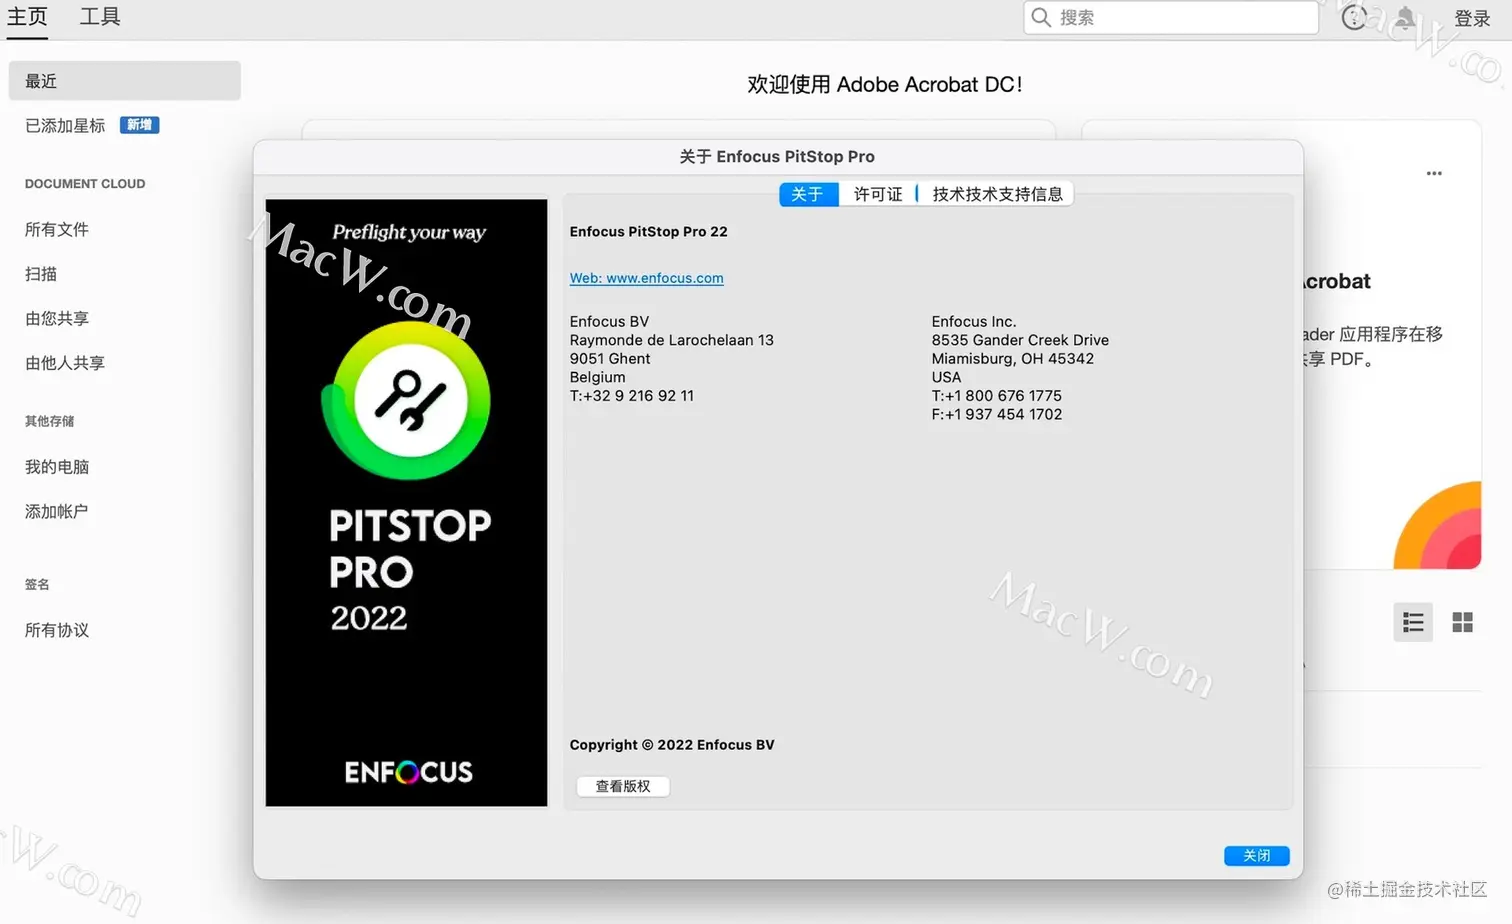Open 所有文件 under Document Cloud
1512x924 pixels.
(x=57, y=229)
